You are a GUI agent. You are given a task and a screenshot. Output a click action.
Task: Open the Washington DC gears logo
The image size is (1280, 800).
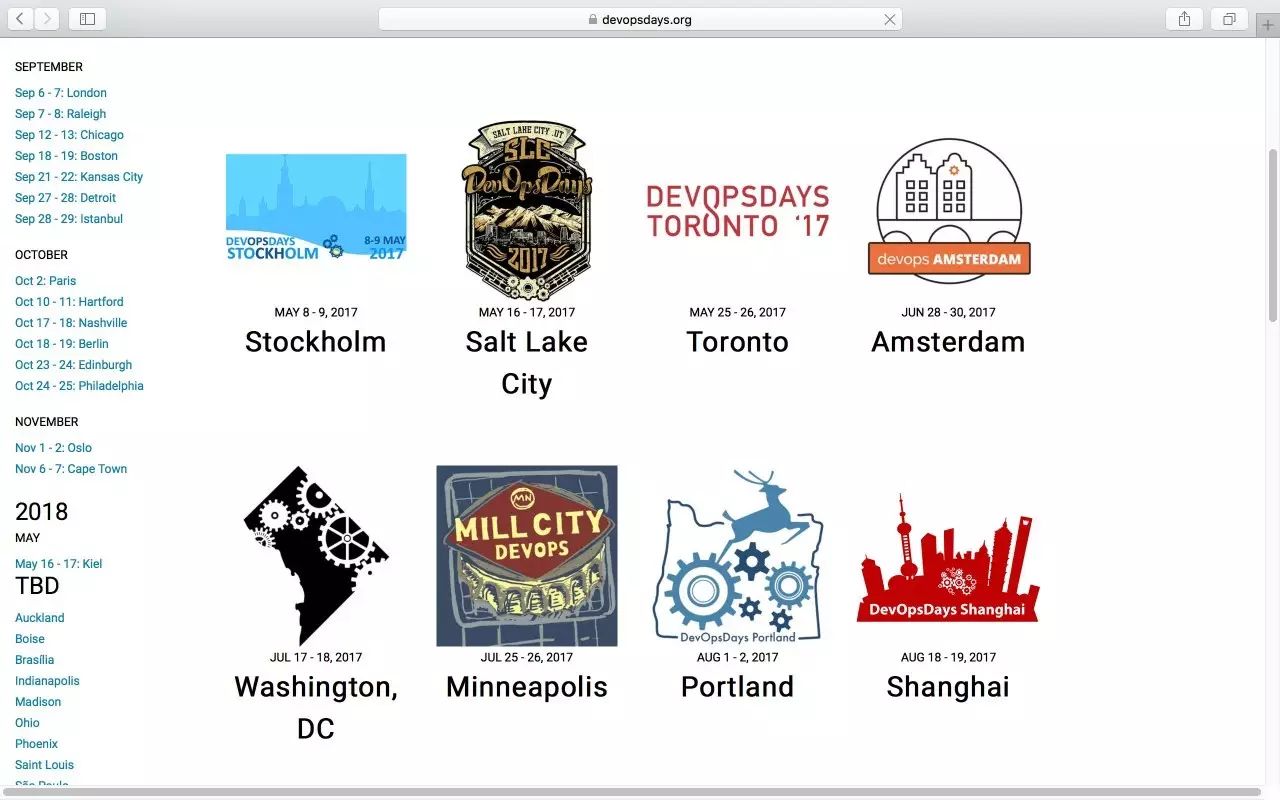click(316, 556)
